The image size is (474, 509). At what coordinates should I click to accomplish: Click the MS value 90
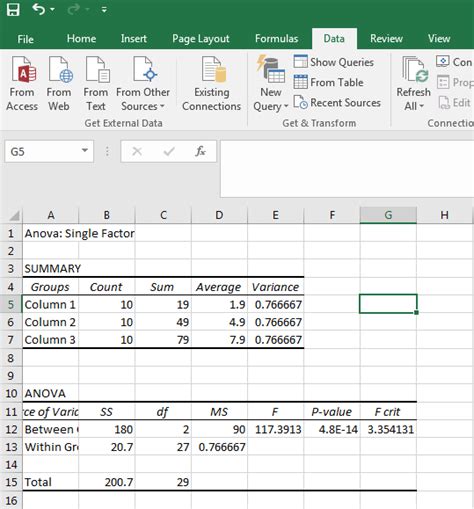click(x=219, y=429)
